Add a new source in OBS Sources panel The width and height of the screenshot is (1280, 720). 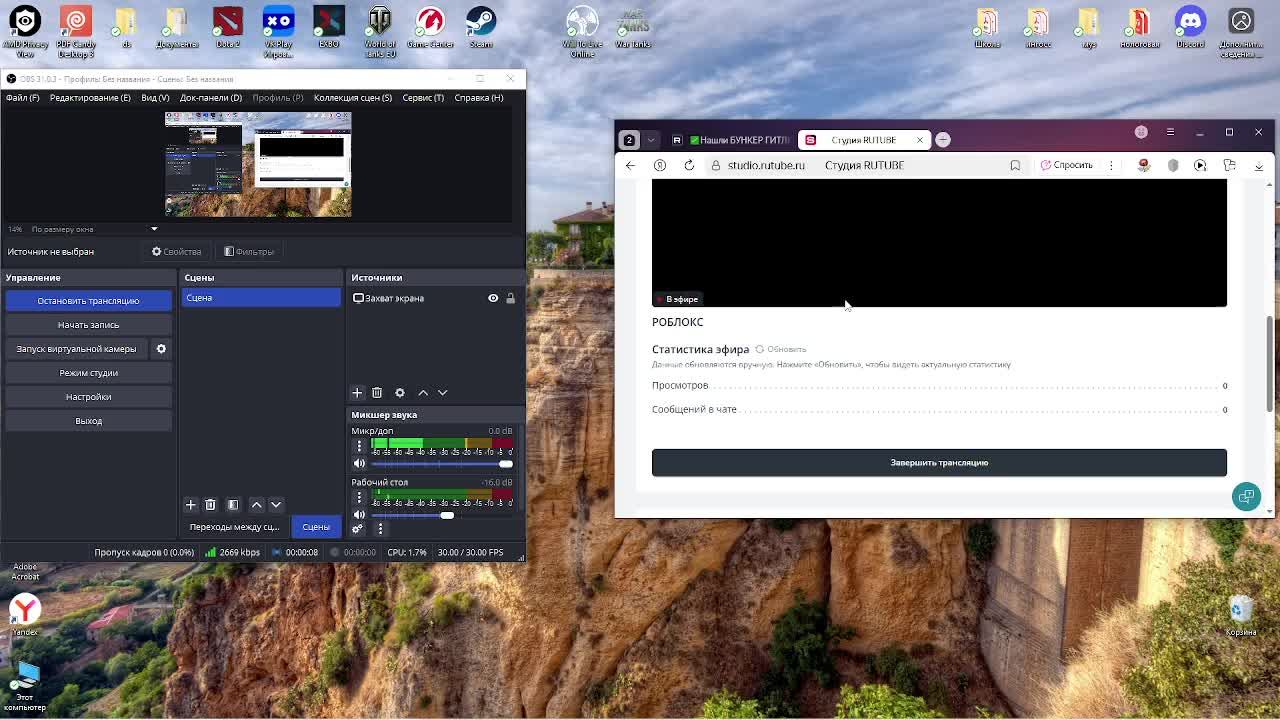[x=357, y=393]
